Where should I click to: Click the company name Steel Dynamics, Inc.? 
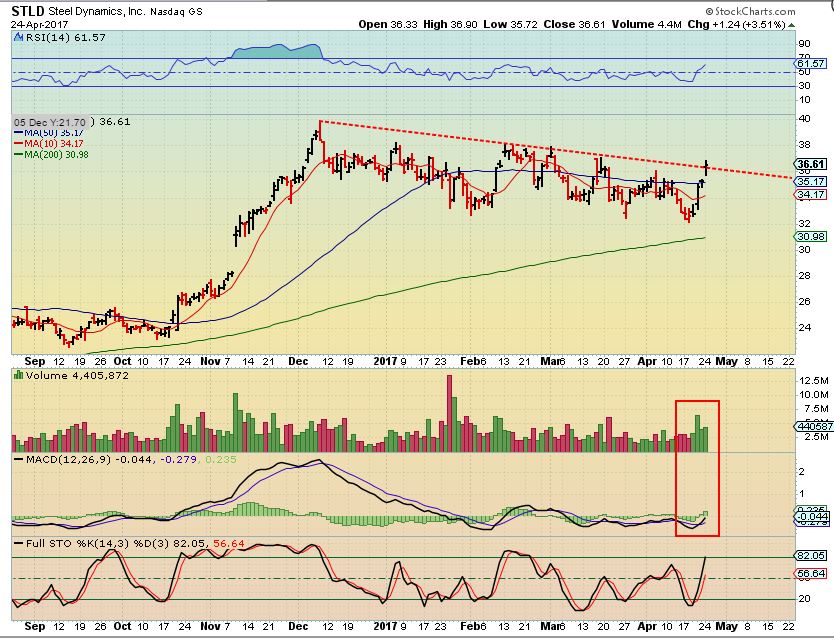pos(97,11)
